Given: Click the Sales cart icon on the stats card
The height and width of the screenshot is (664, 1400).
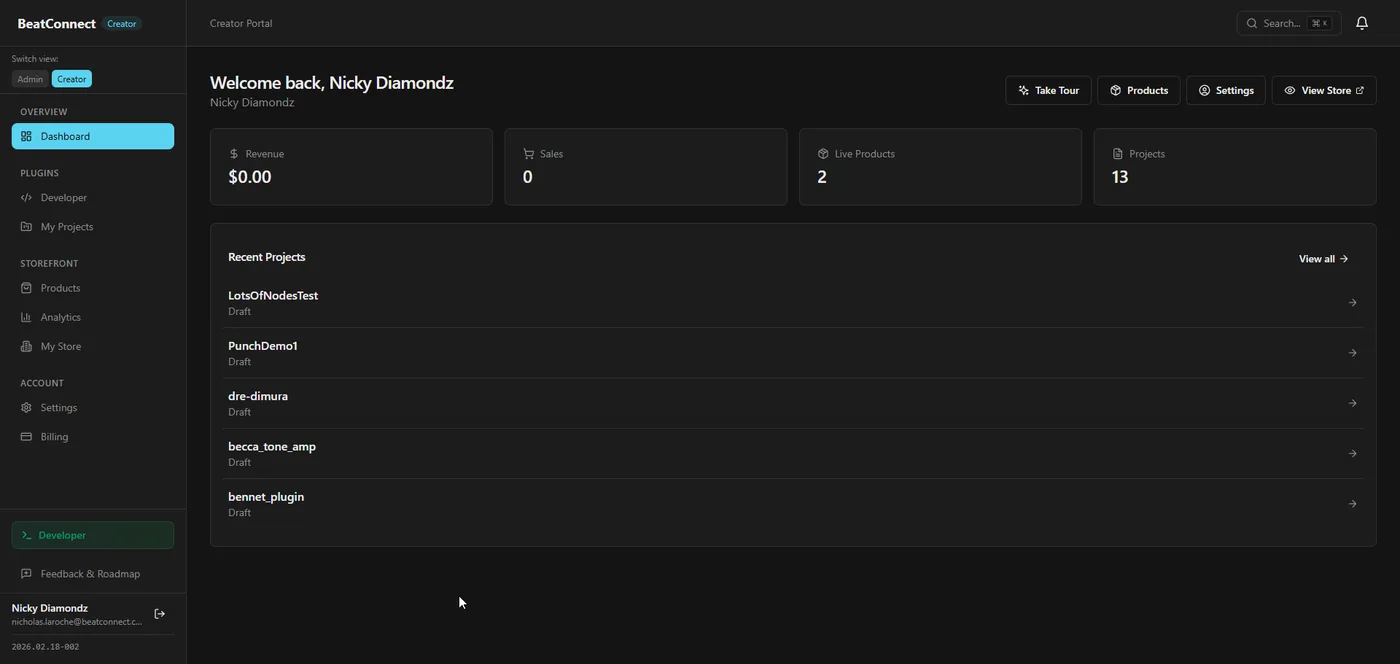Looking at the screenshot, I should (527, 153).
